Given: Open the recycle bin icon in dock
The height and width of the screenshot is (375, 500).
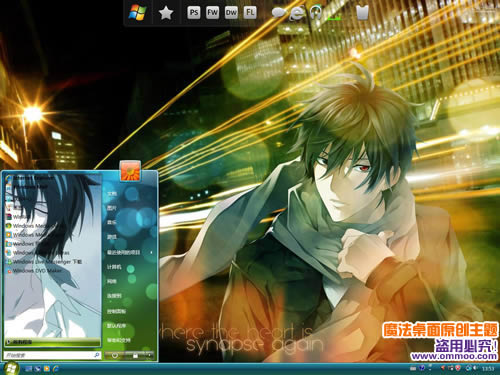Looking at the screenshot, I should (x=362, y=13).
